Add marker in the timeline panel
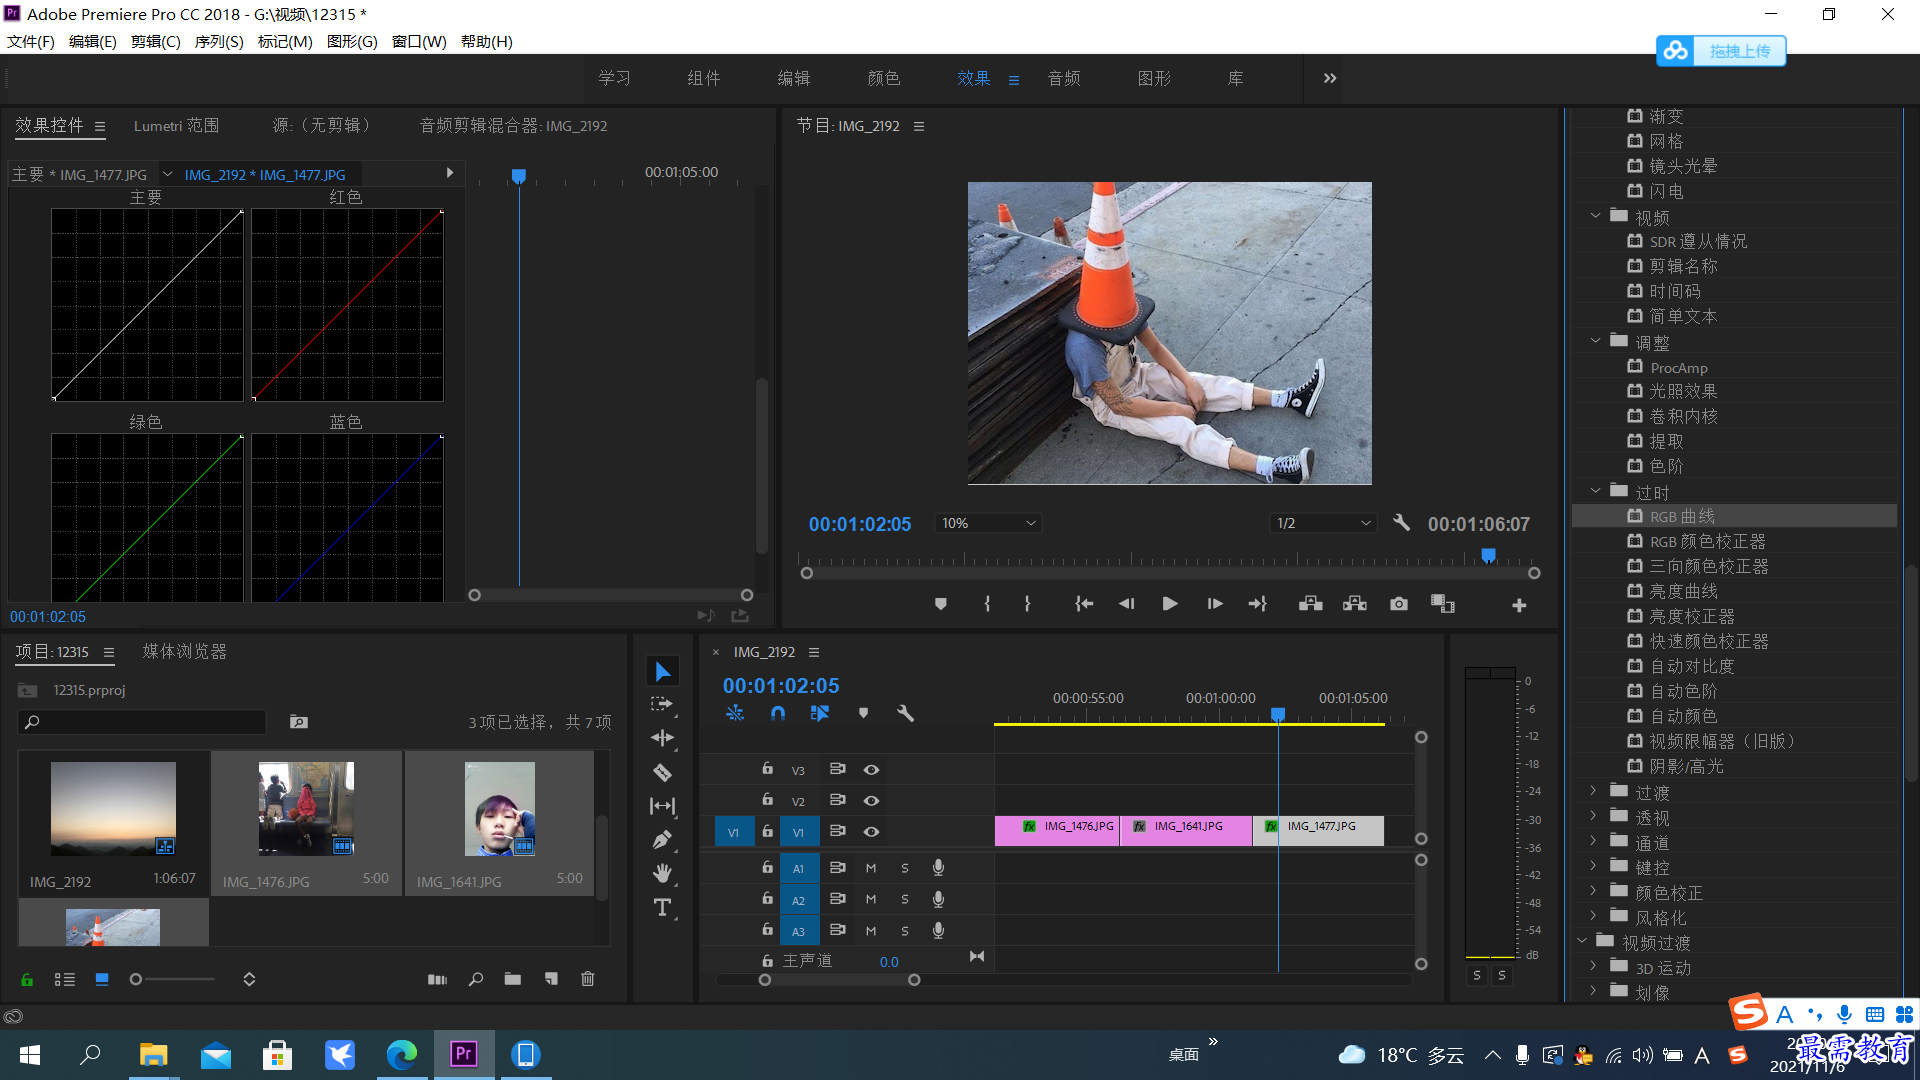Image resolution: width=1920 pixels, height=1080 pixels. click(864, 713)
